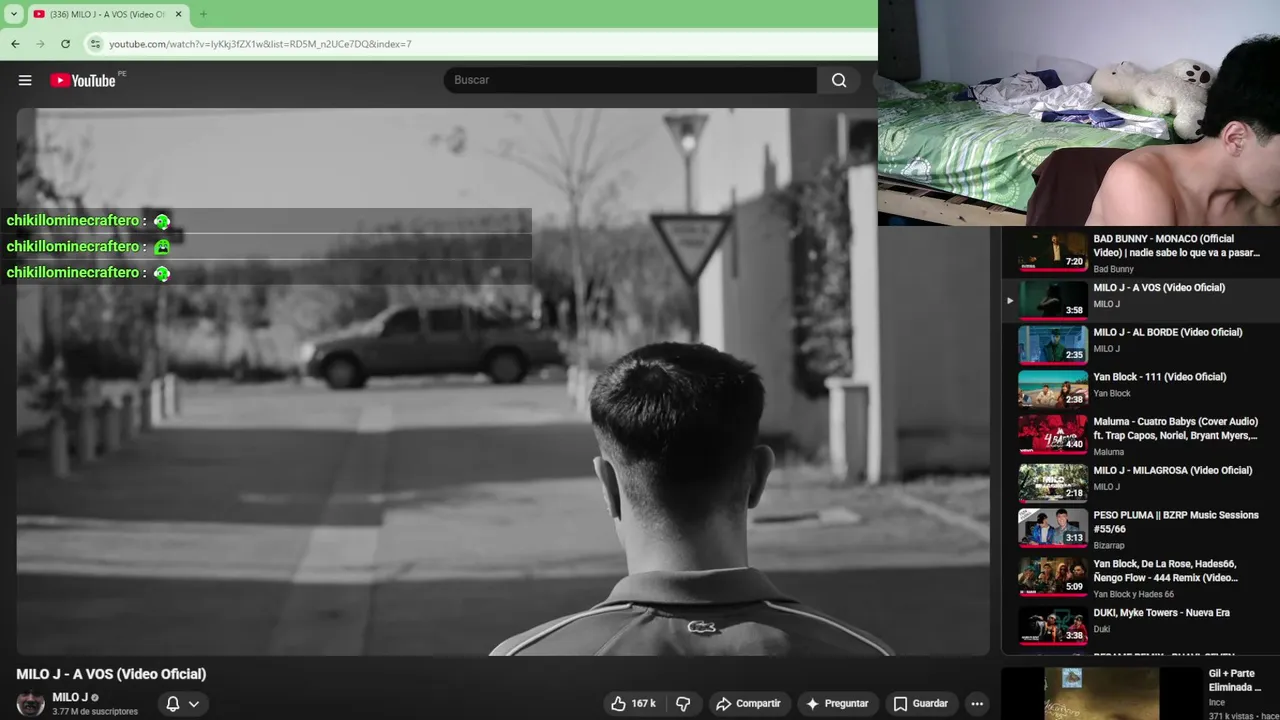Like the video with thumbs up 167 k

click(x=633, y=703)
